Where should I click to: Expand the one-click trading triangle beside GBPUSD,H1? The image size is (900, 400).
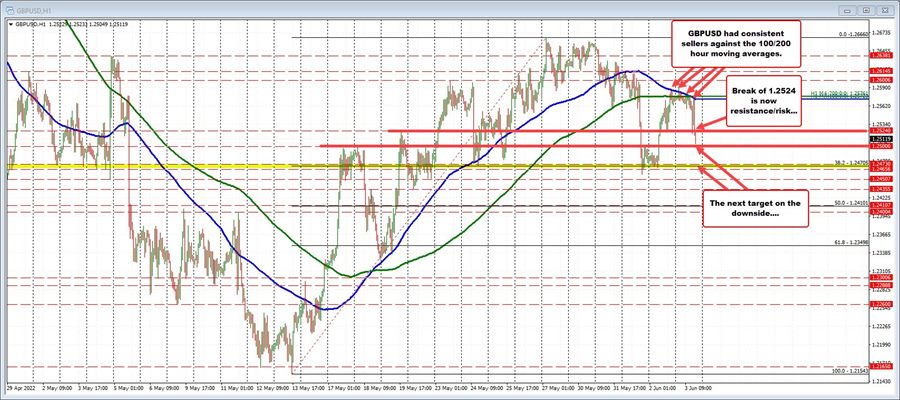click(9, 24)
